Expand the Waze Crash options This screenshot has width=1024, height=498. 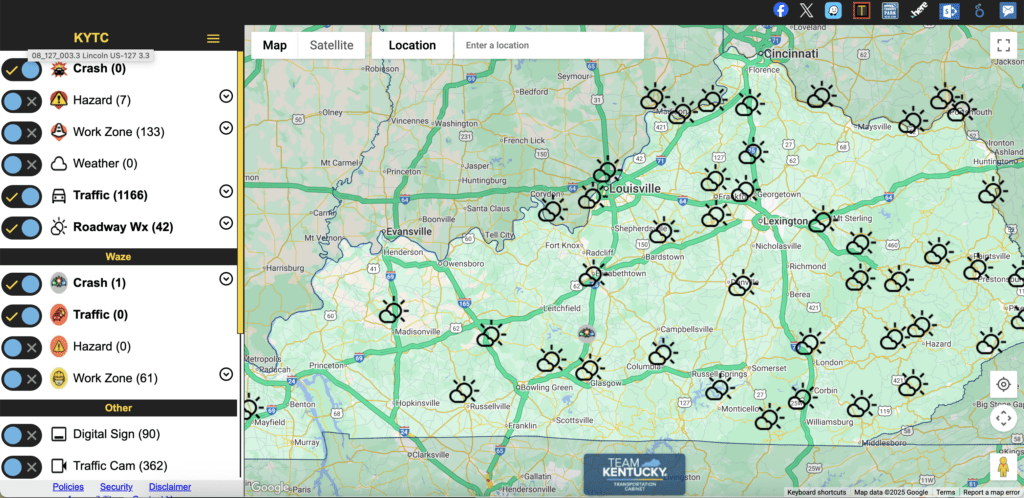[x=226, y=279]
